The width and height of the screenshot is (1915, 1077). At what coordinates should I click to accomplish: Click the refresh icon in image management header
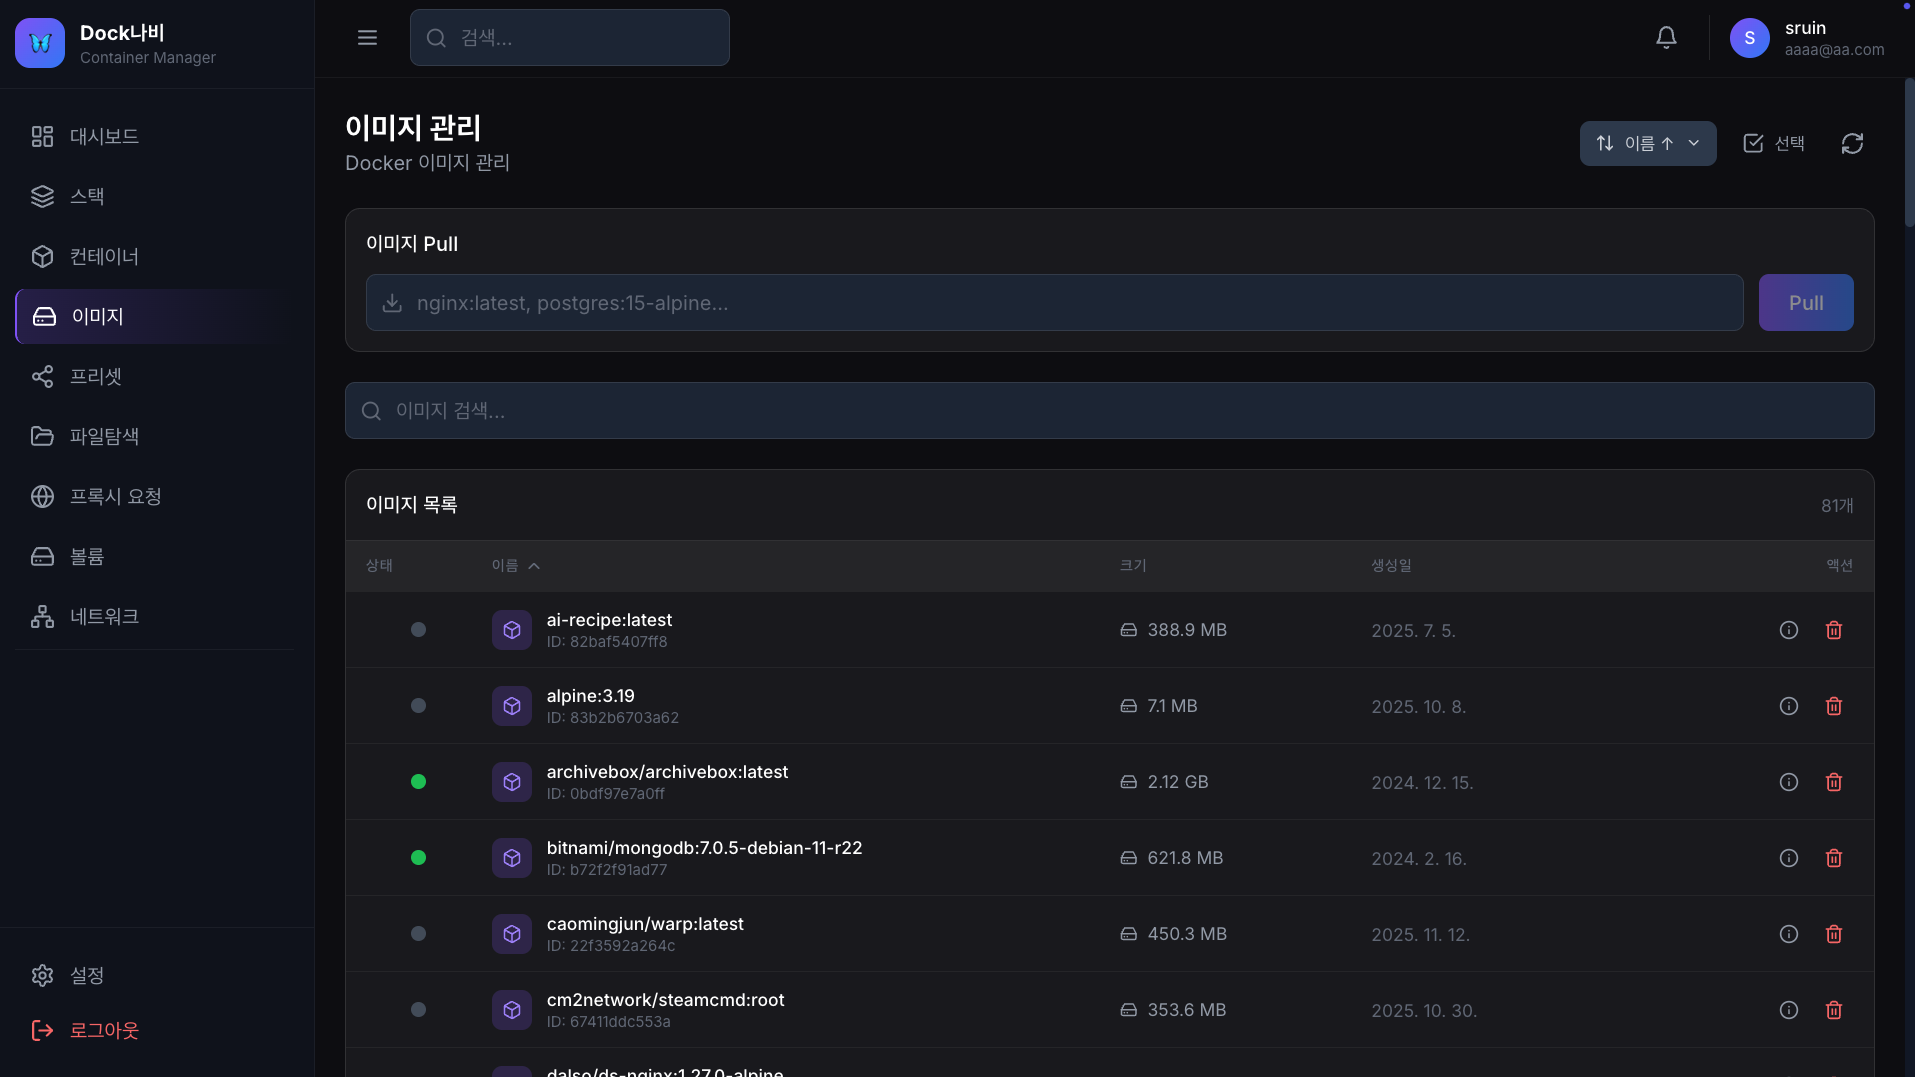[x=1852, y=144]
